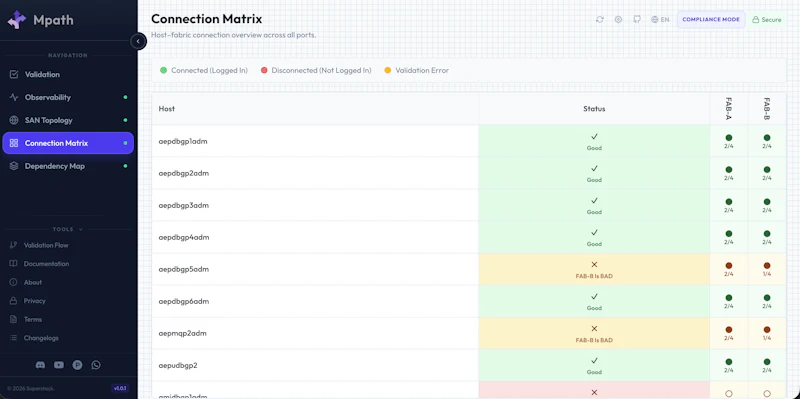Click the Changelogs list icon
The height and width of the screenshot is (399, 800).
[x=14, y=338]
